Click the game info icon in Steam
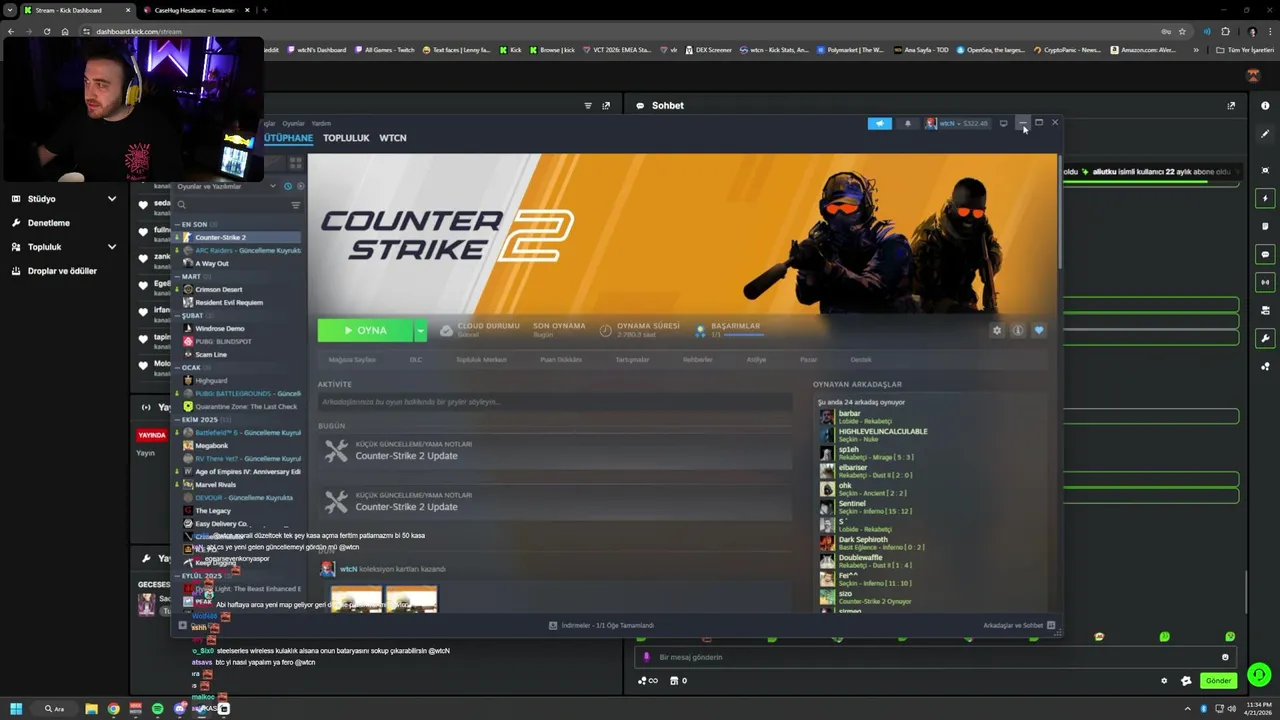 pyautogui.click(x=1018, y=330)
